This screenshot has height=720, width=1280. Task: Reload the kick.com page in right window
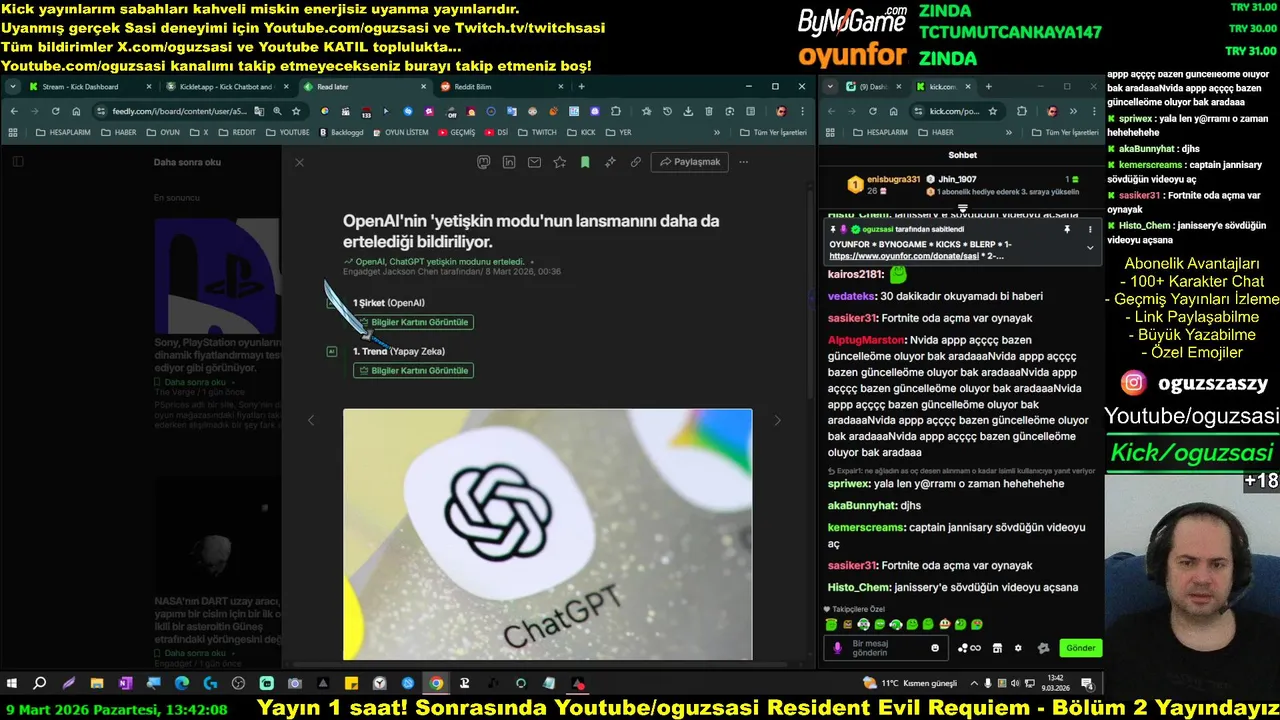pos(872,111)
